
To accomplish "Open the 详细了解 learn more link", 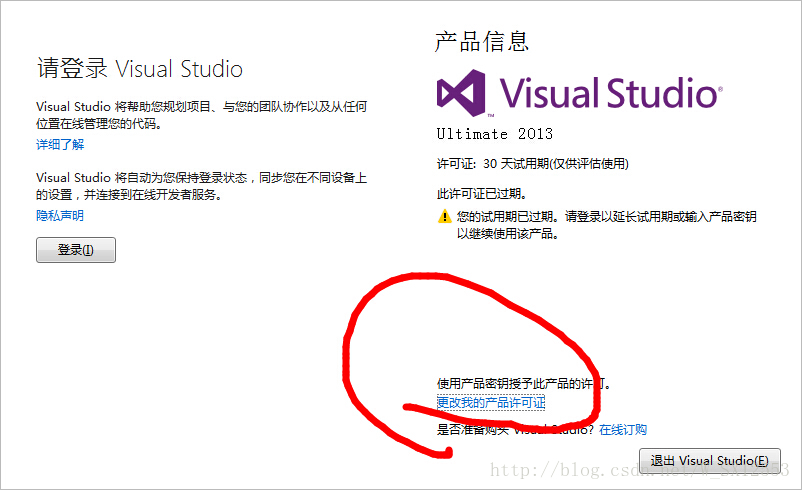I will coord(60,145).
